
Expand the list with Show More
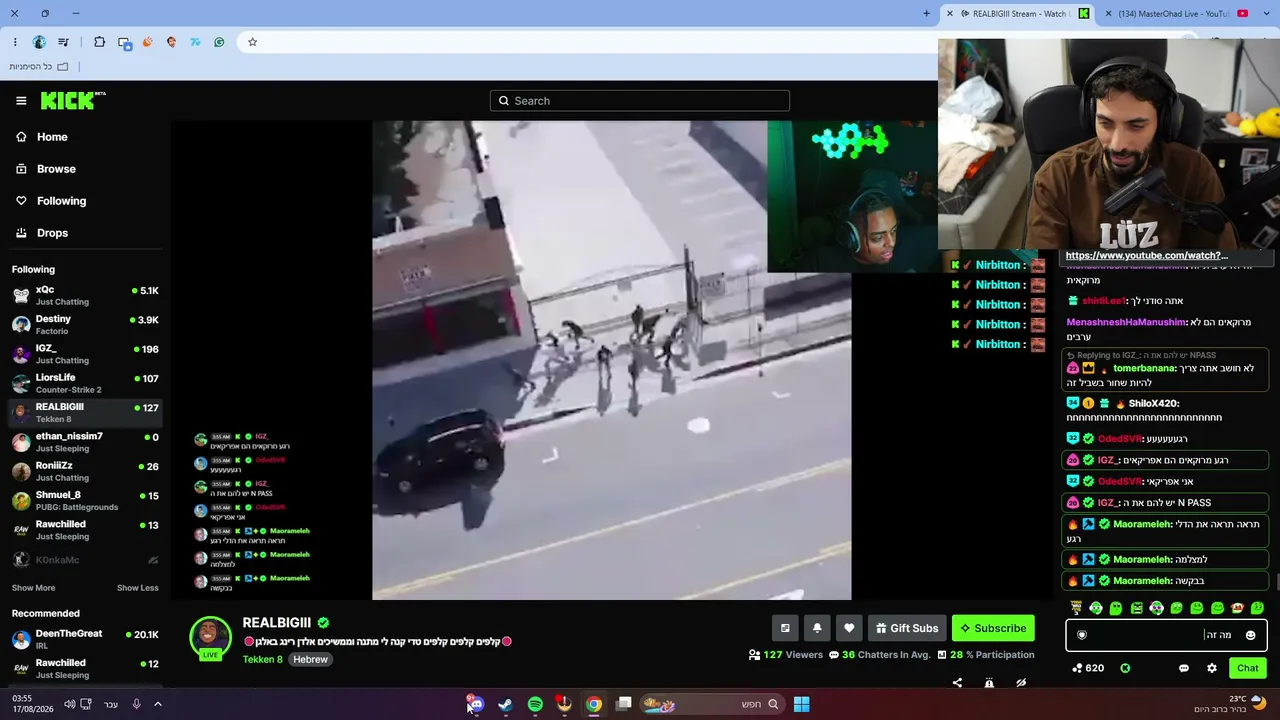pyautogui.click(x=33, y=588)
